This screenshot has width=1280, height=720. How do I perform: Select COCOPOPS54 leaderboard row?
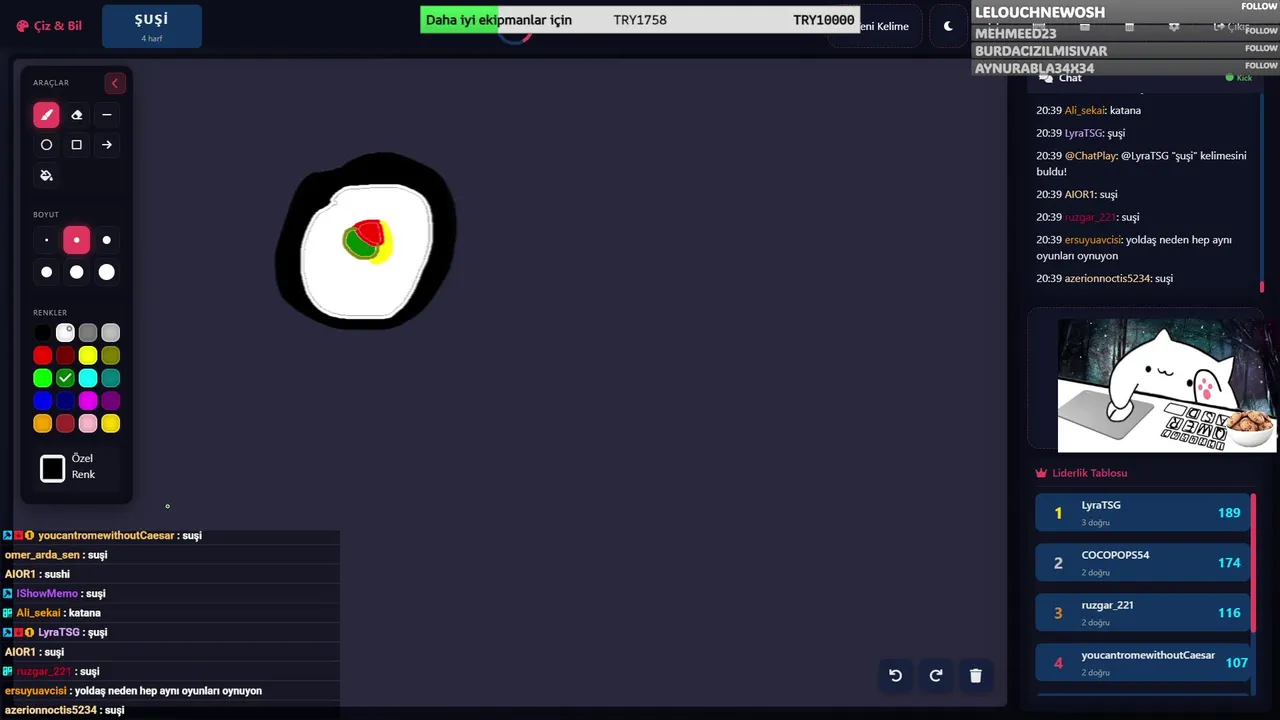coord(1142,563)
